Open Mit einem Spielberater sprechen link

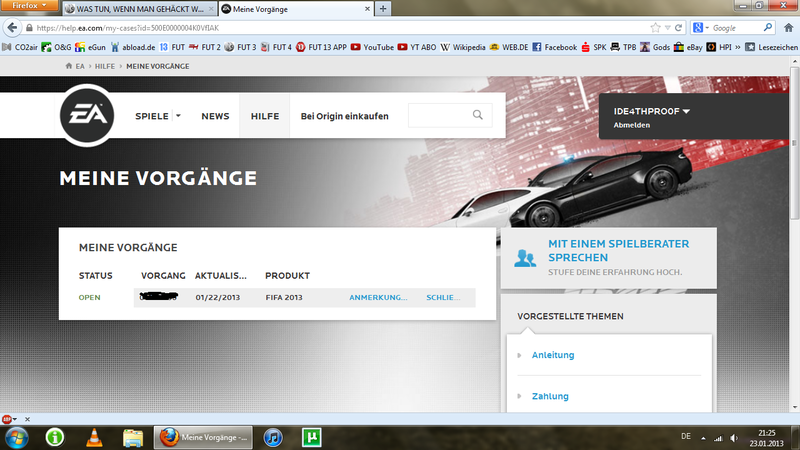coord(618,251)
